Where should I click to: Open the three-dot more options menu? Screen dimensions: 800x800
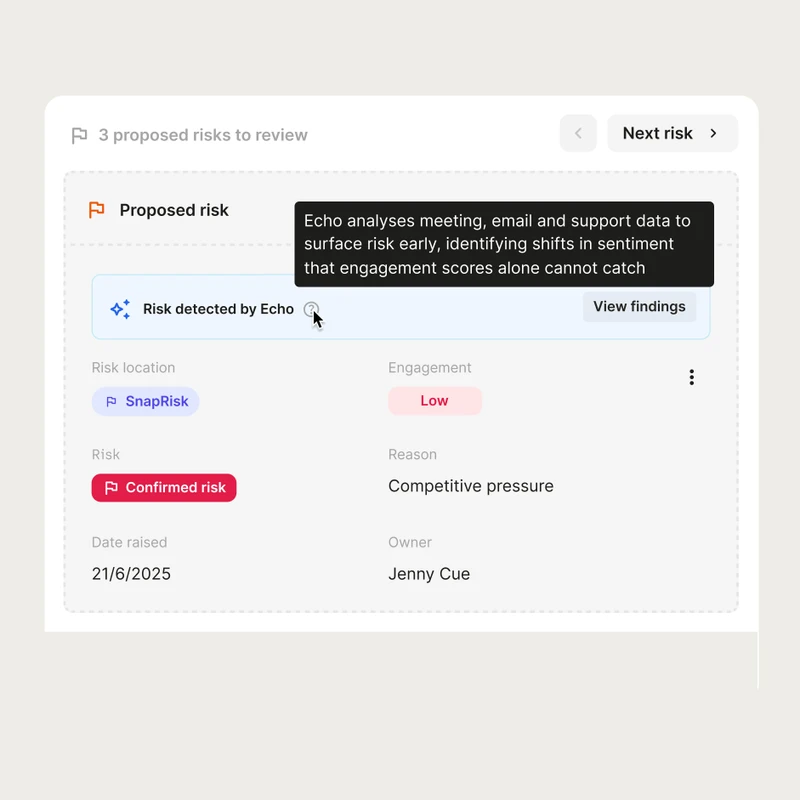pyautogui.click(x=691, y=378)
